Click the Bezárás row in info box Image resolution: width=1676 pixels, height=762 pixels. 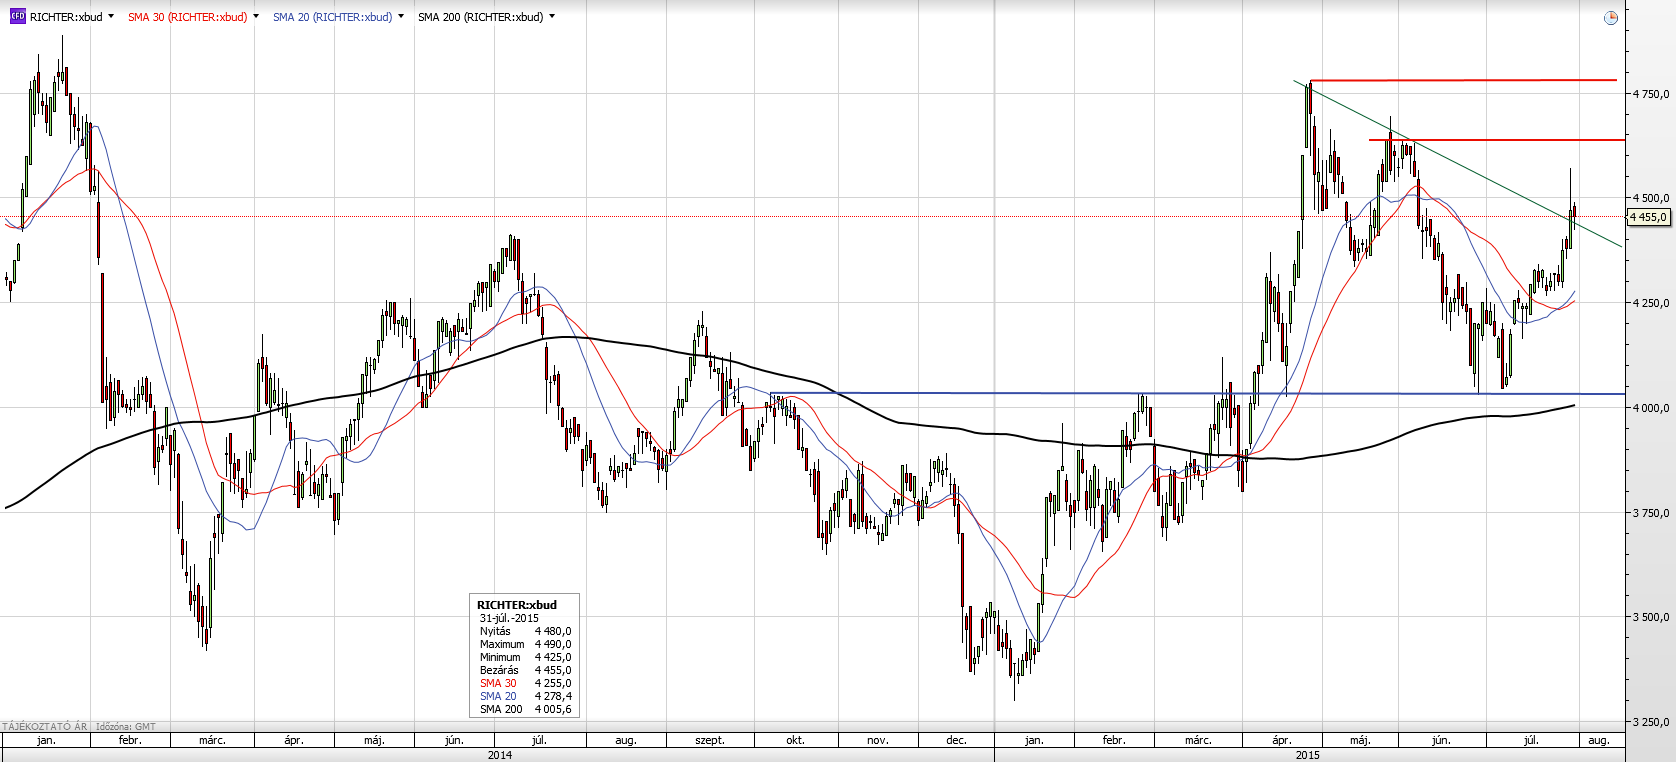tap(525, 670)
